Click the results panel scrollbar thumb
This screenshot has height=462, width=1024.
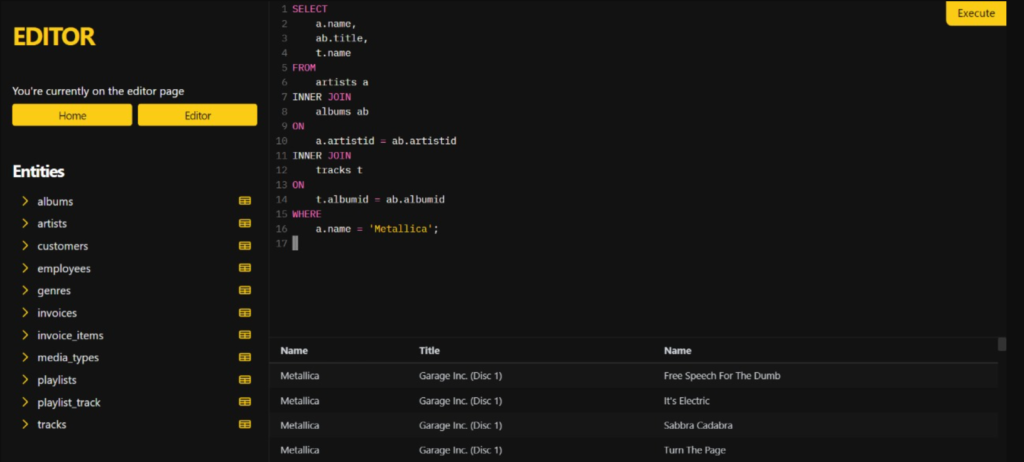tap(1002, 344)
